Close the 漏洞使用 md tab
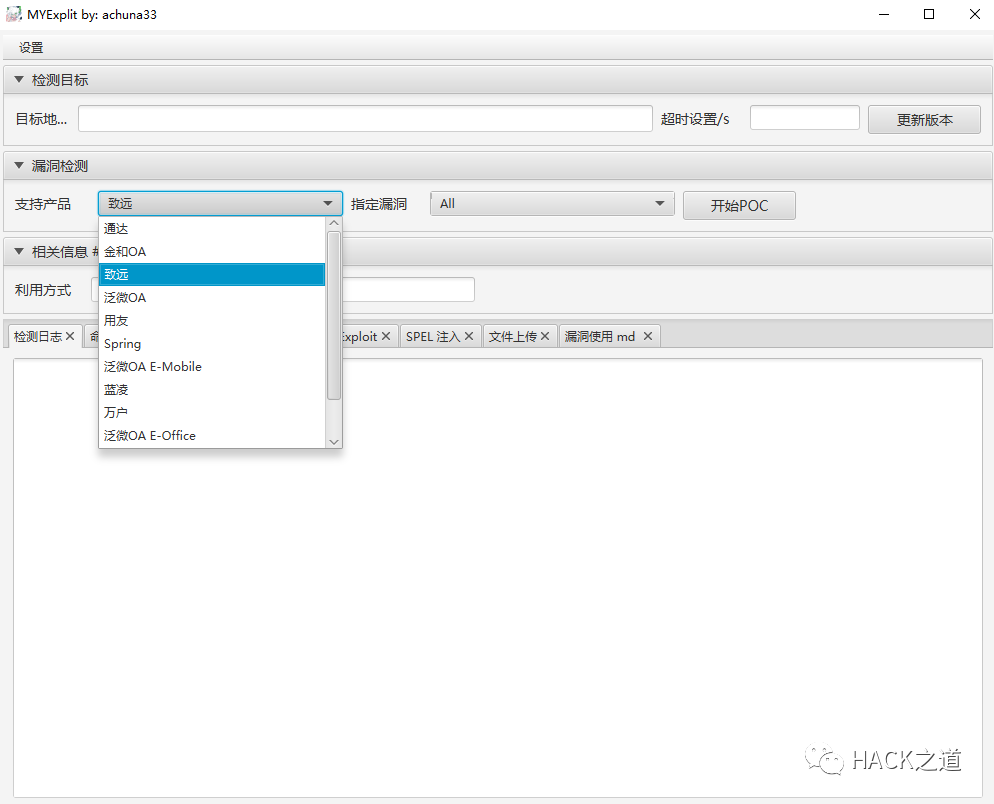Image resolution: width=994 pixels, height=804 pixels. pyautogui.click(x=648, y=336)
